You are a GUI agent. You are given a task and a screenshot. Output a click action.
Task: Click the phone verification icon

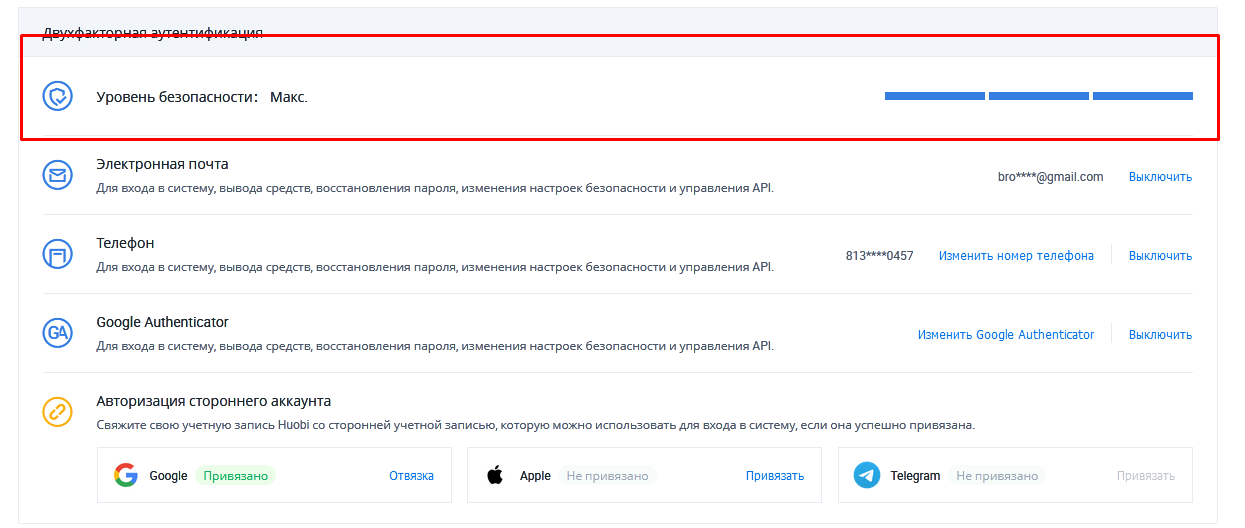point(58,254)
